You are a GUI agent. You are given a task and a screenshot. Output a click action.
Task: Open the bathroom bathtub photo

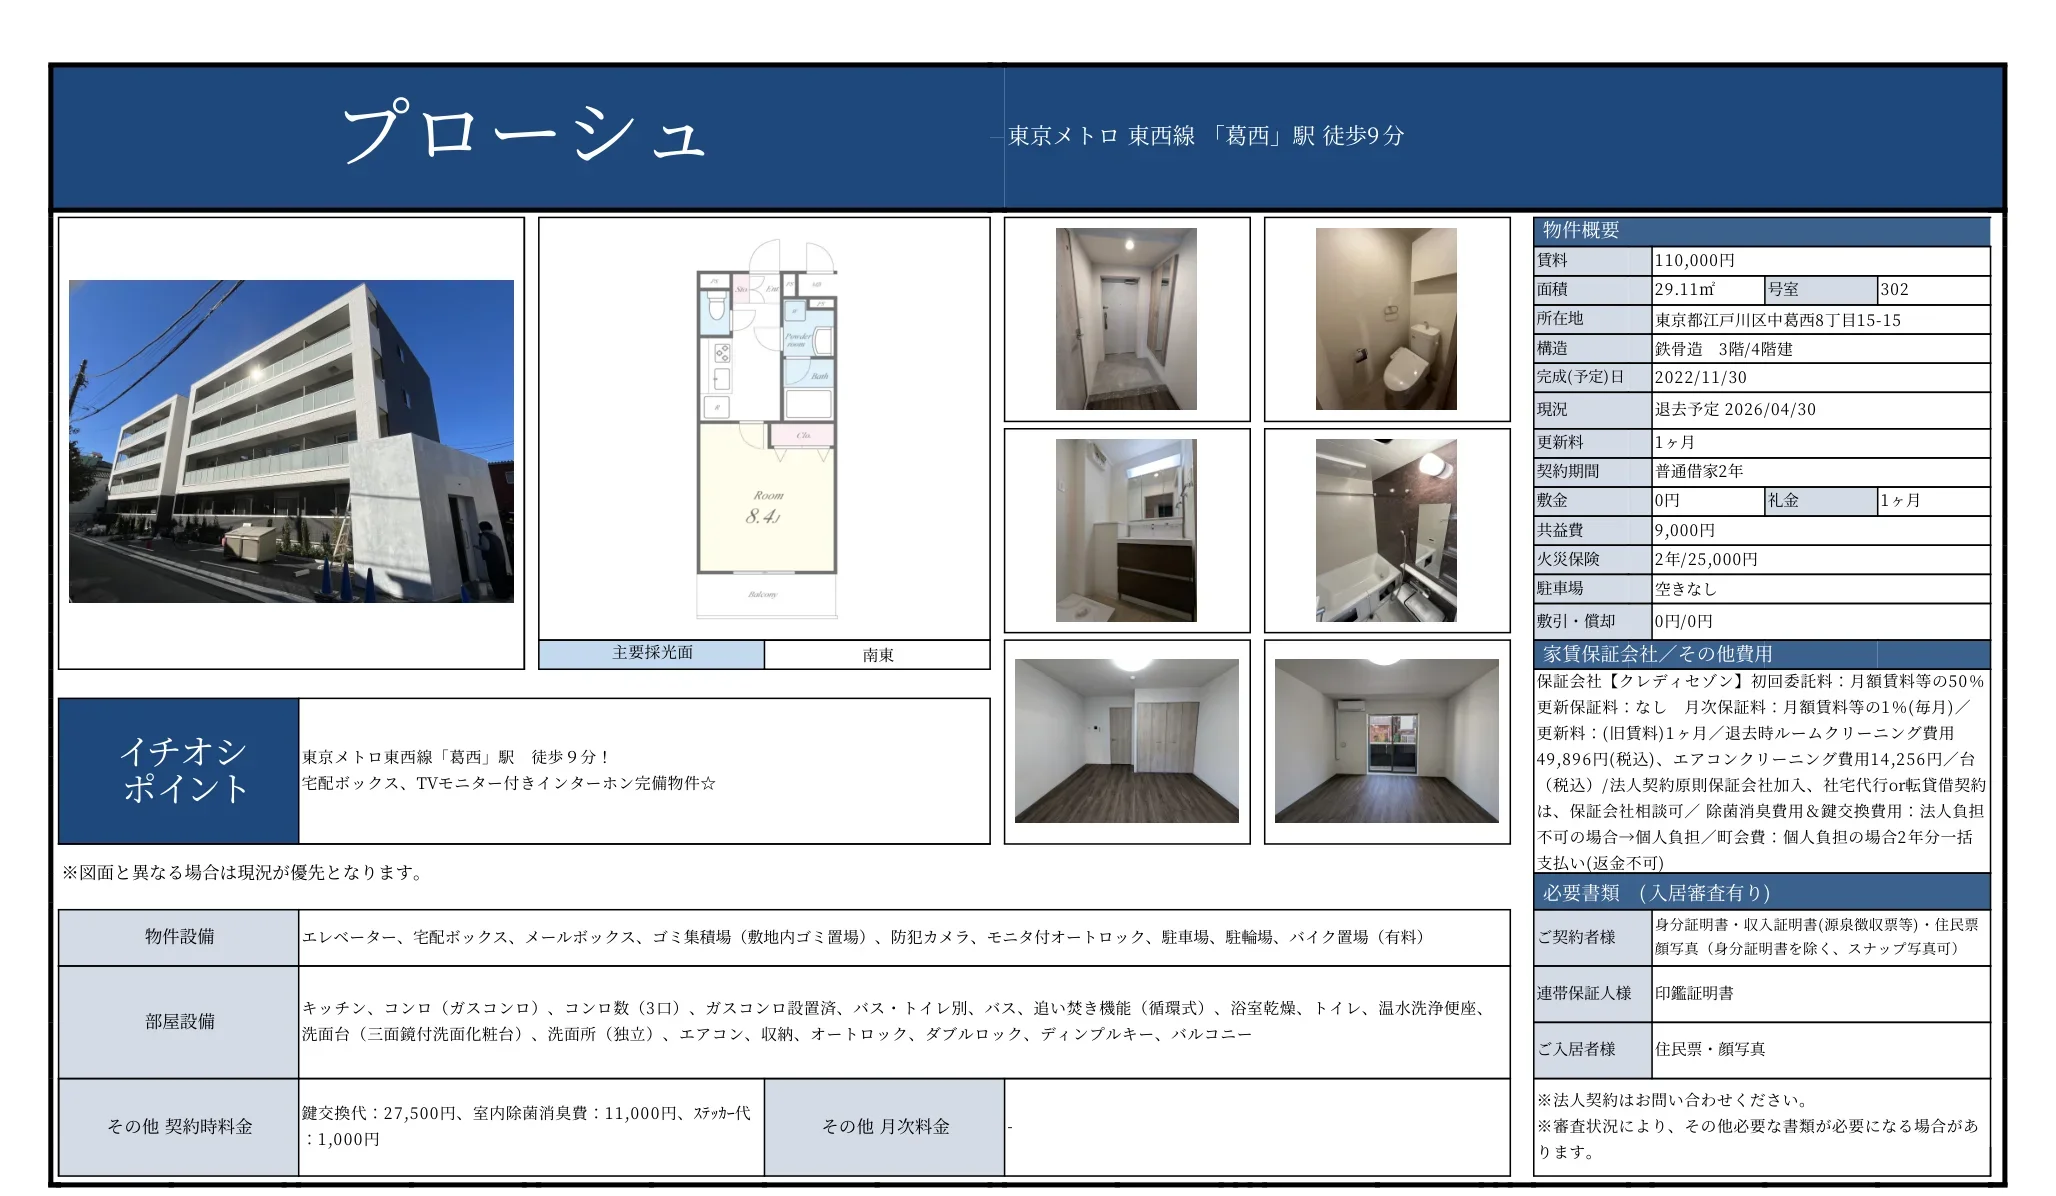pyautogui.click(x=1386, y=530)
